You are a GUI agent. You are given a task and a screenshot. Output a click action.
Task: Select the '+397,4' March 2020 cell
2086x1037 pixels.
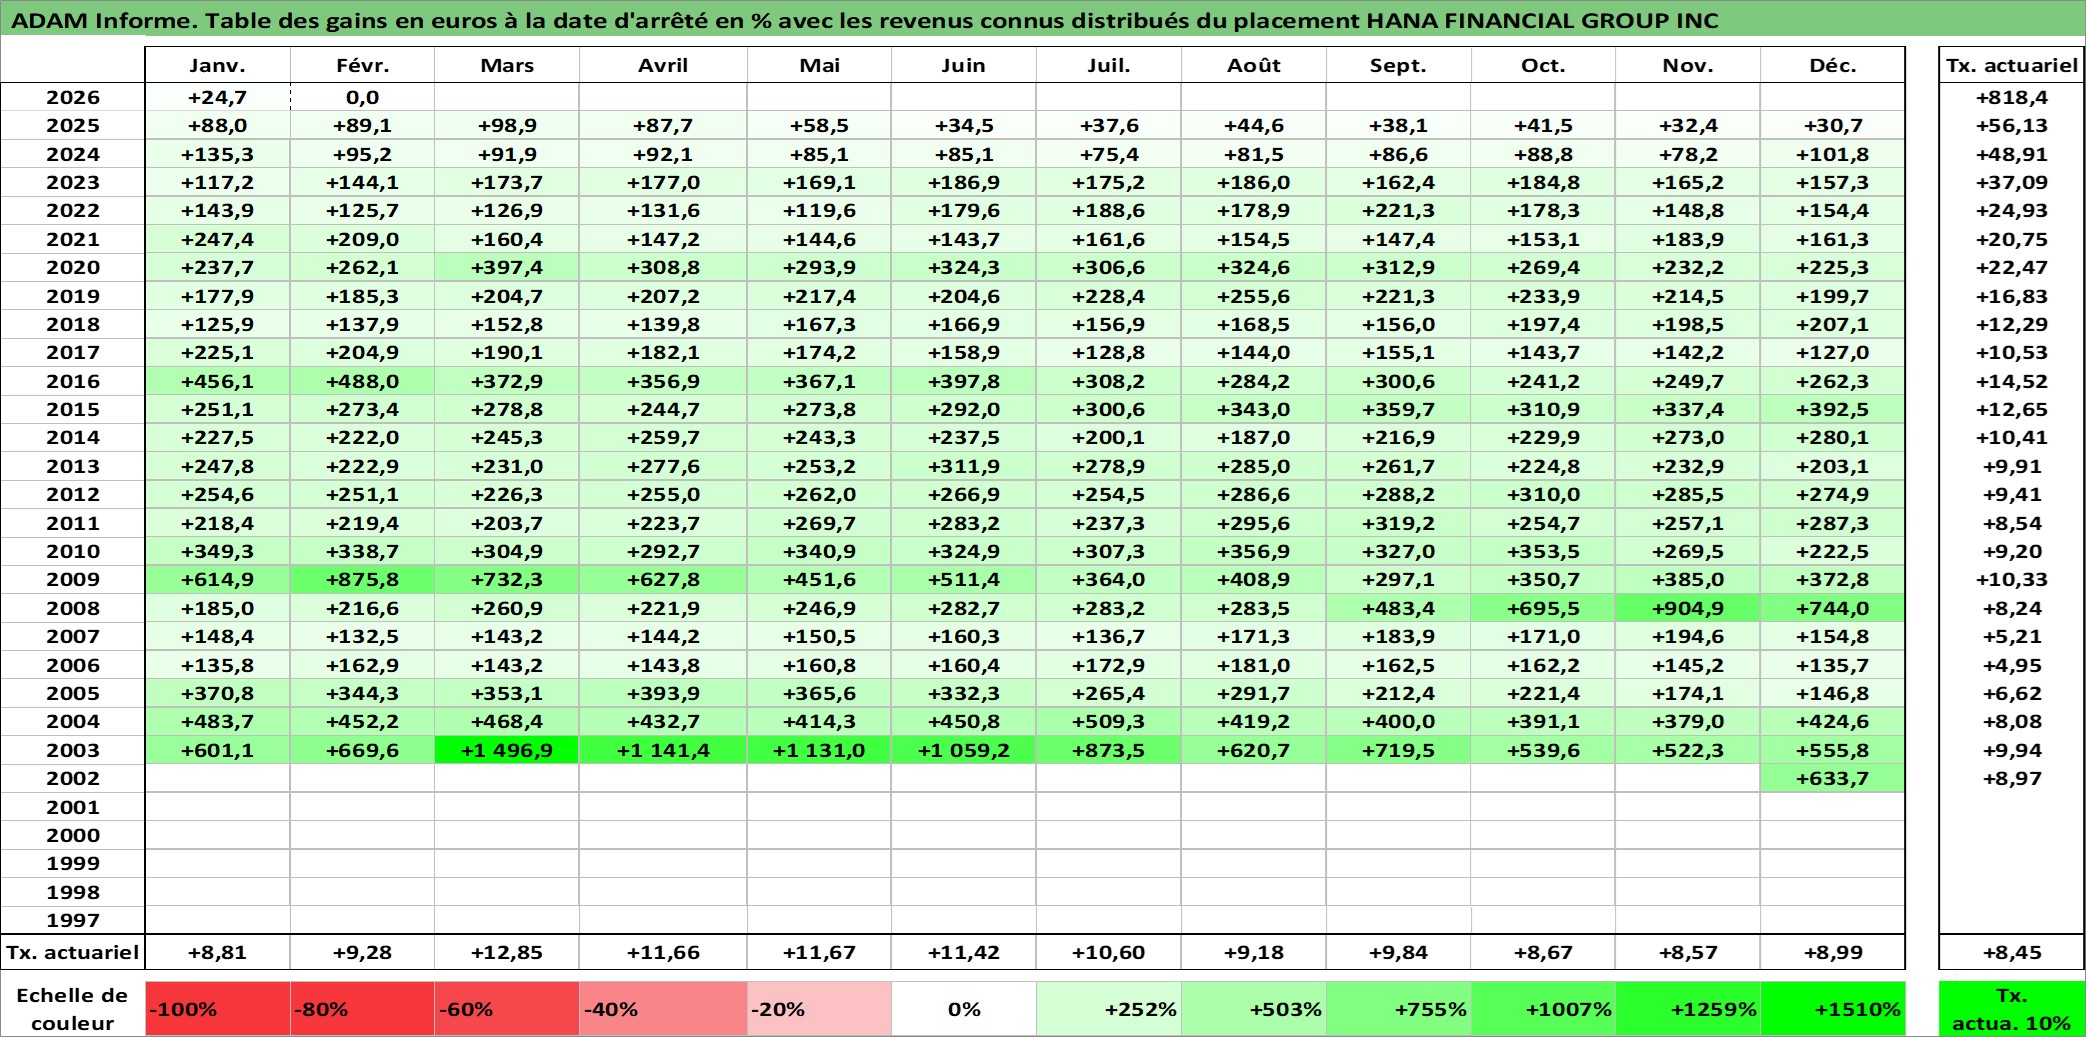tap(507, 267)
